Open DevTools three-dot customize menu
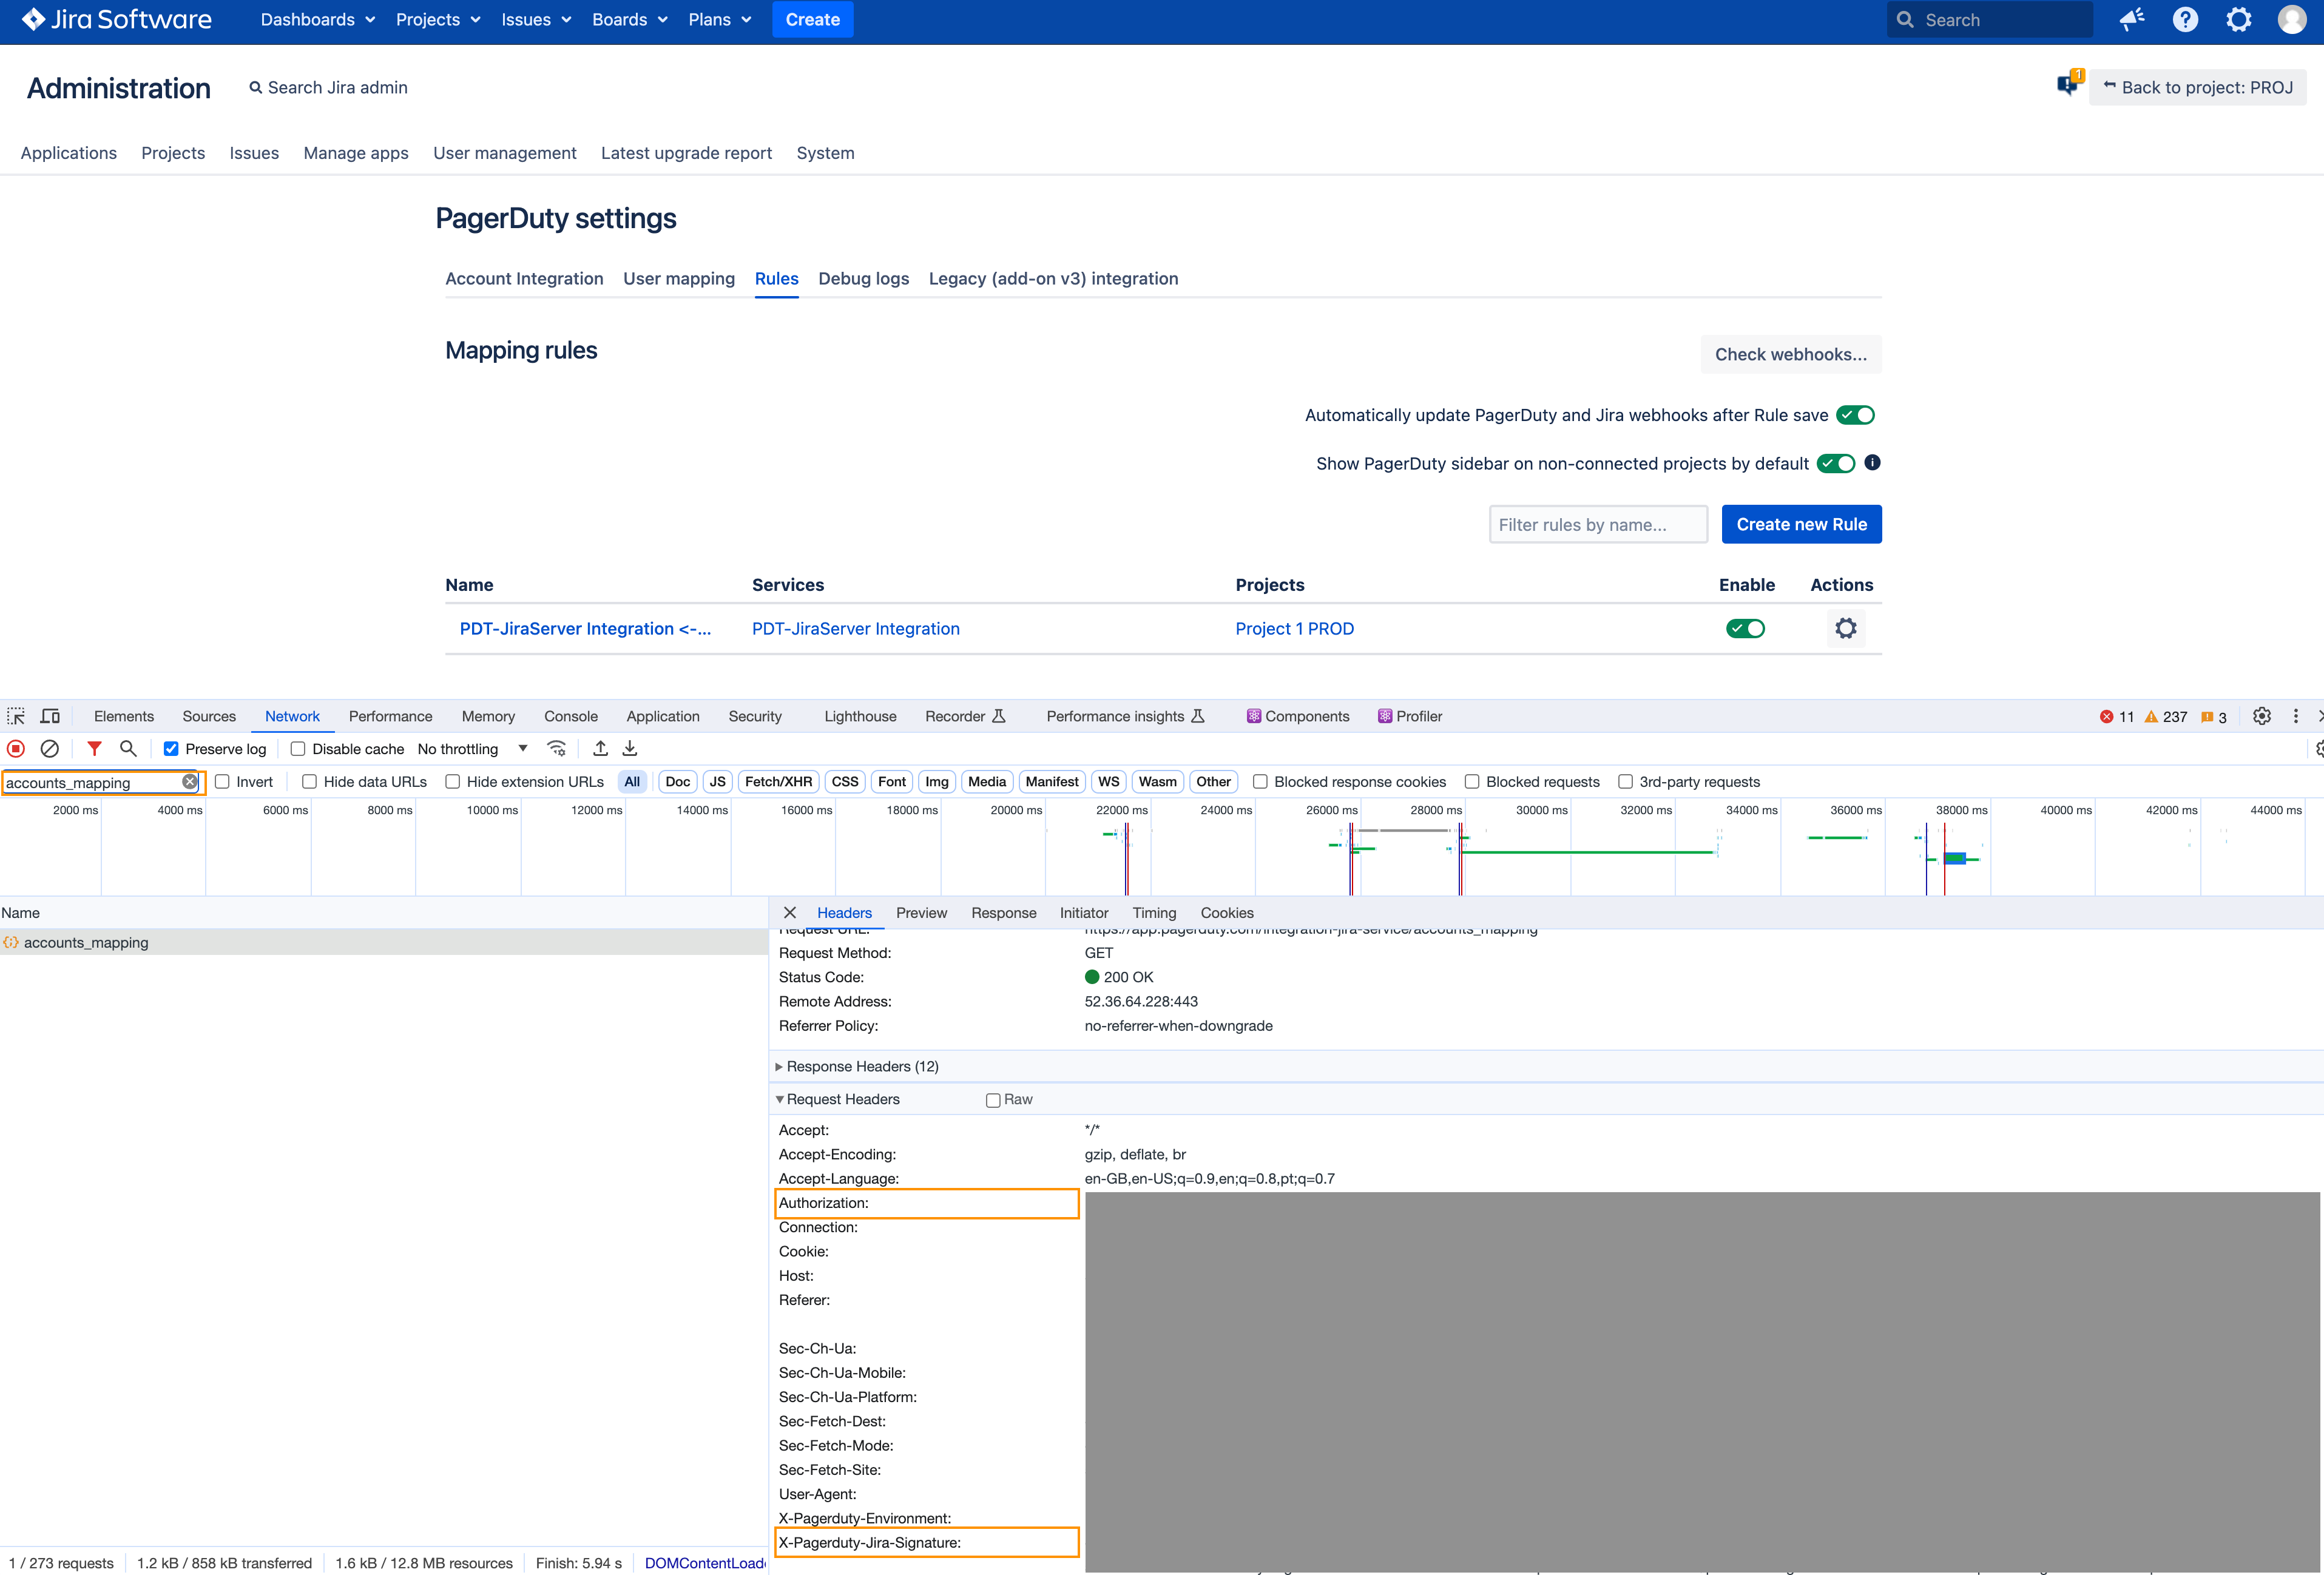 click(x=2296, y=716)
